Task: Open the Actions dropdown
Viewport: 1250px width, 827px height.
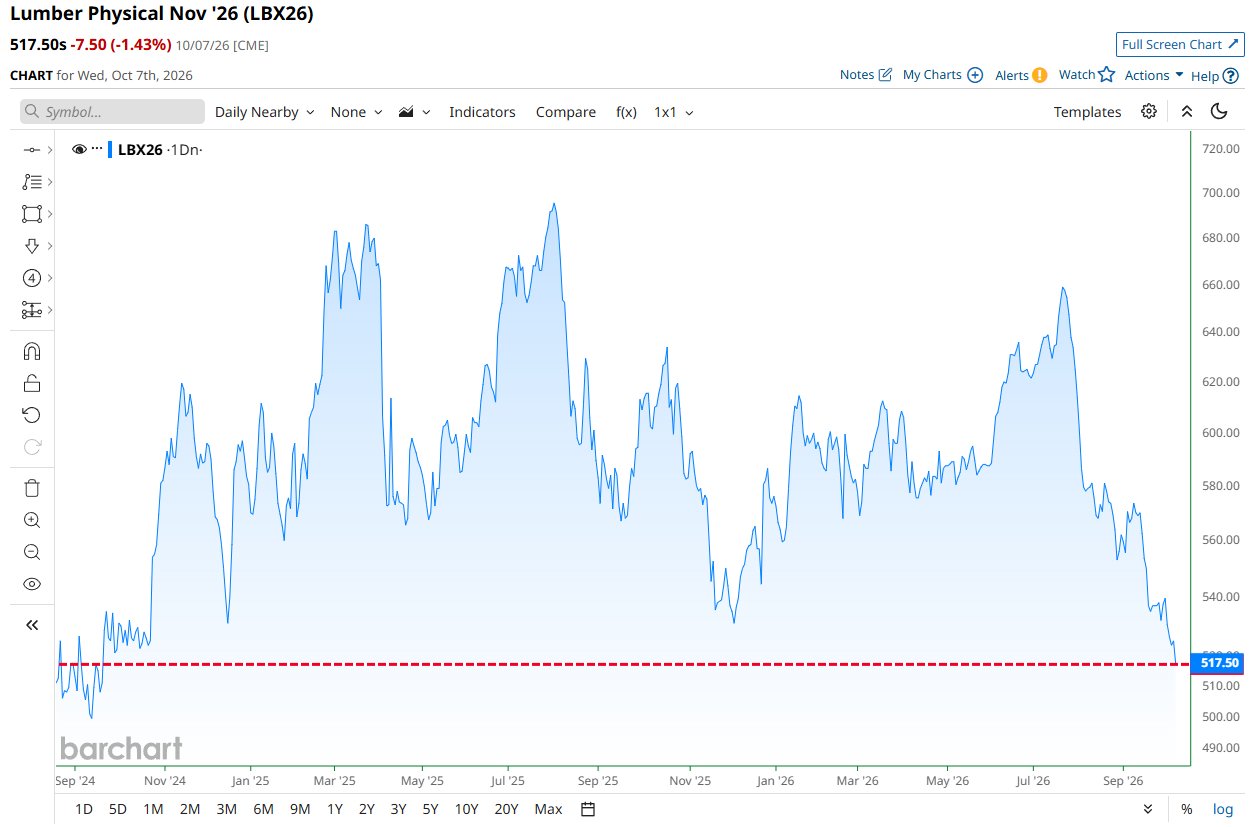Action: 1154,75
